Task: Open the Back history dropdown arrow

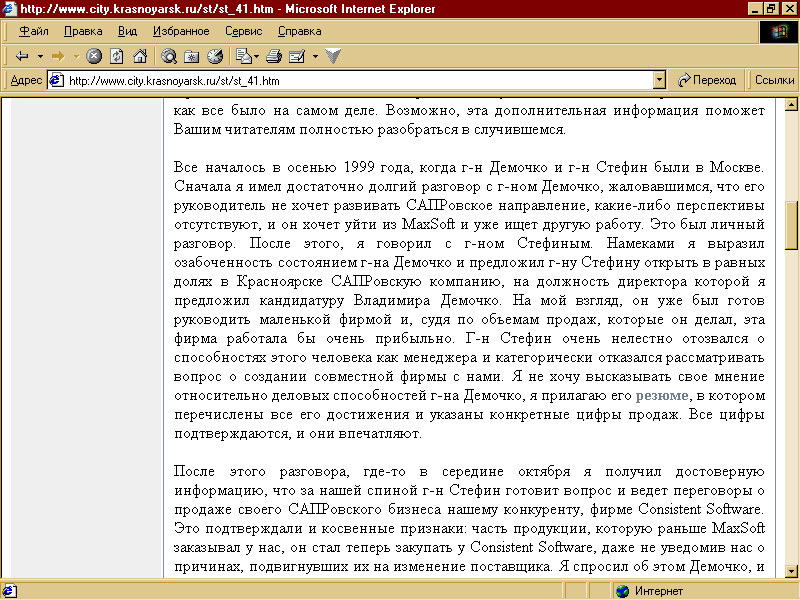Action: pos(40,56)
